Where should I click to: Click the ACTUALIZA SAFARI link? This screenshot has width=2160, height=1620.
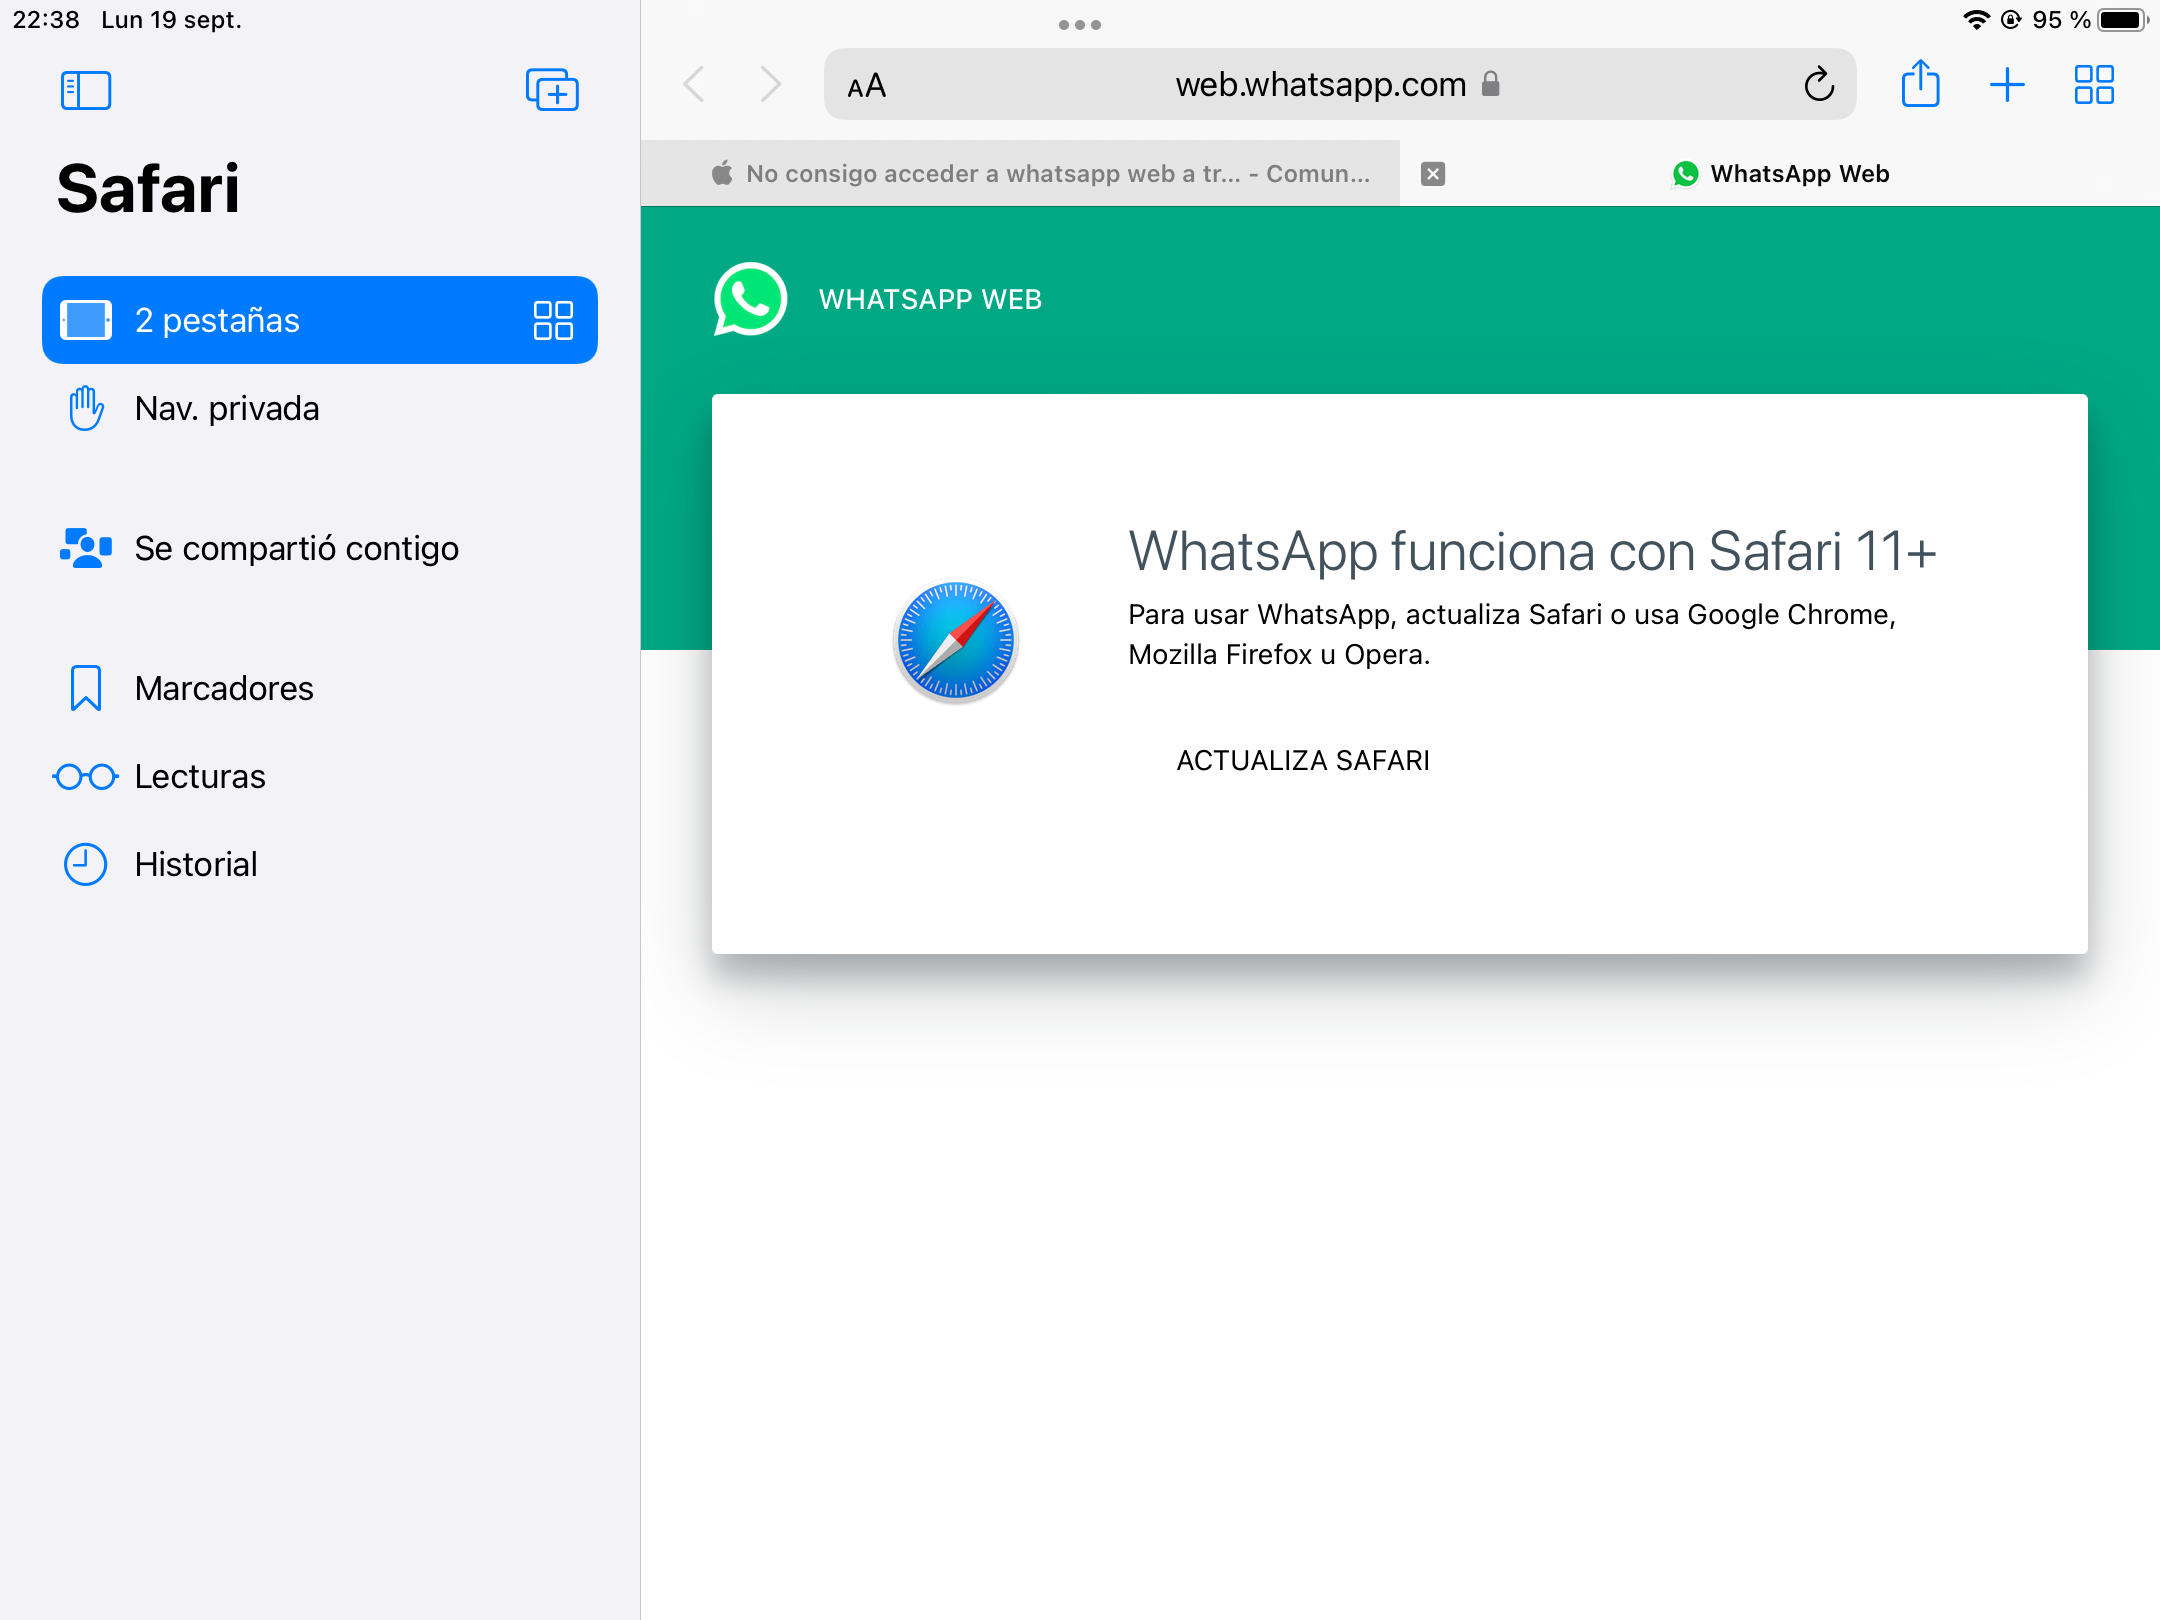point(1303,761)
